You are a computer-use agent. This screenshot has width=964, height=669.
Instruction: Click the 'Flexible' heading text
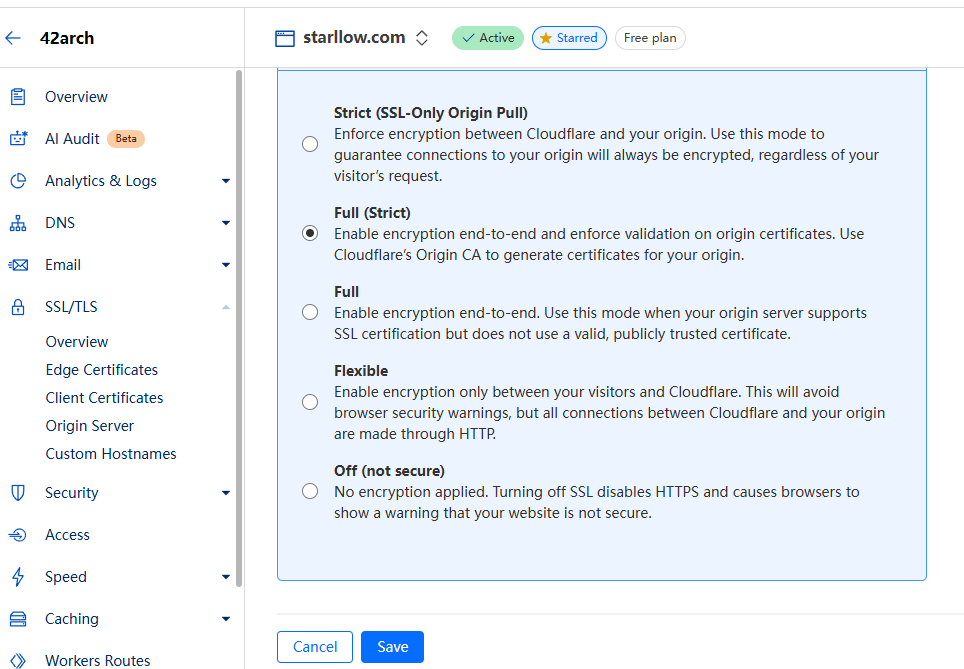coord(361,371)
